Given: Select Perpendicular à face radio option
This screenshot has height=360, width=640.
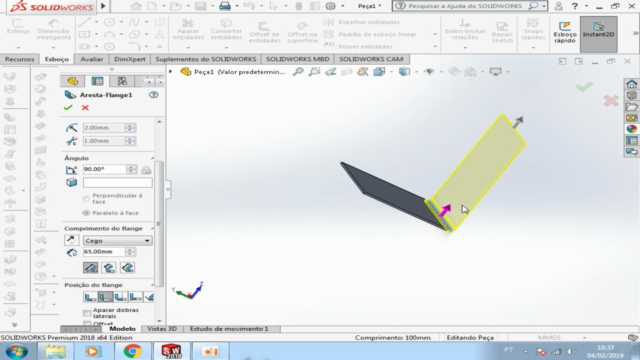Looking at the screenshot, I should tap(86, 199).
